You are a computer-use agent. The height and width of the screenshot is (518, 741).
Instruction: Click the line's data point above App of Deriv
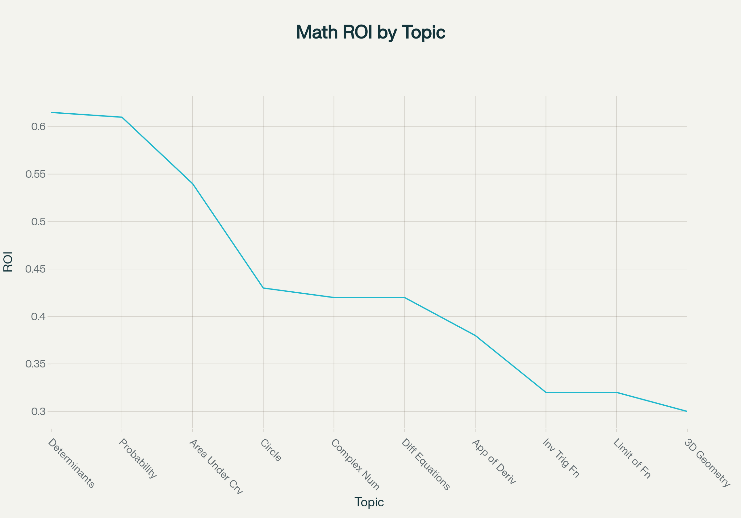[475, 335]
